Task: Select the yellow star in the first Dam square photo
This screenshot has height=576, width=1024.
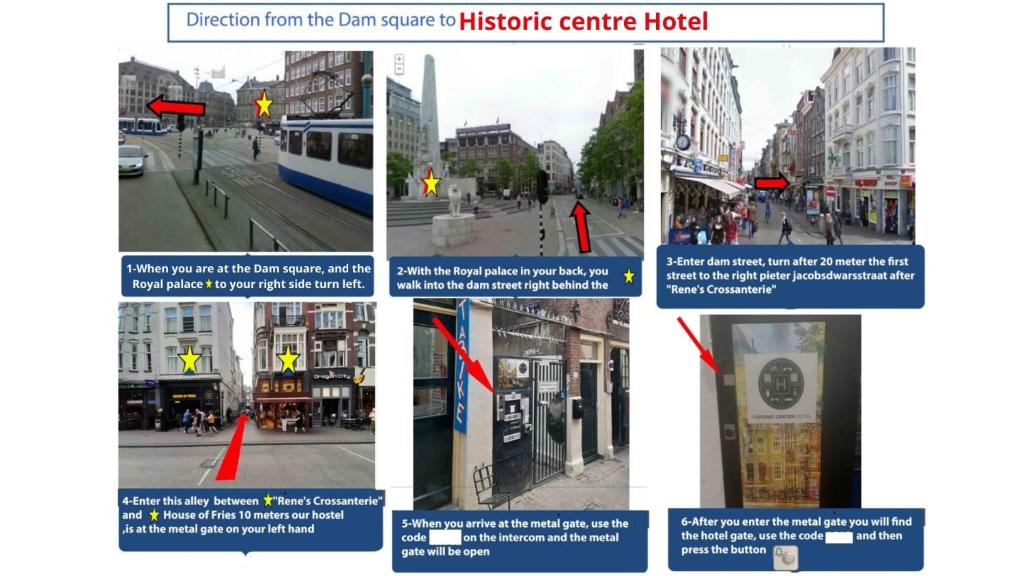Action: (262, 103)
